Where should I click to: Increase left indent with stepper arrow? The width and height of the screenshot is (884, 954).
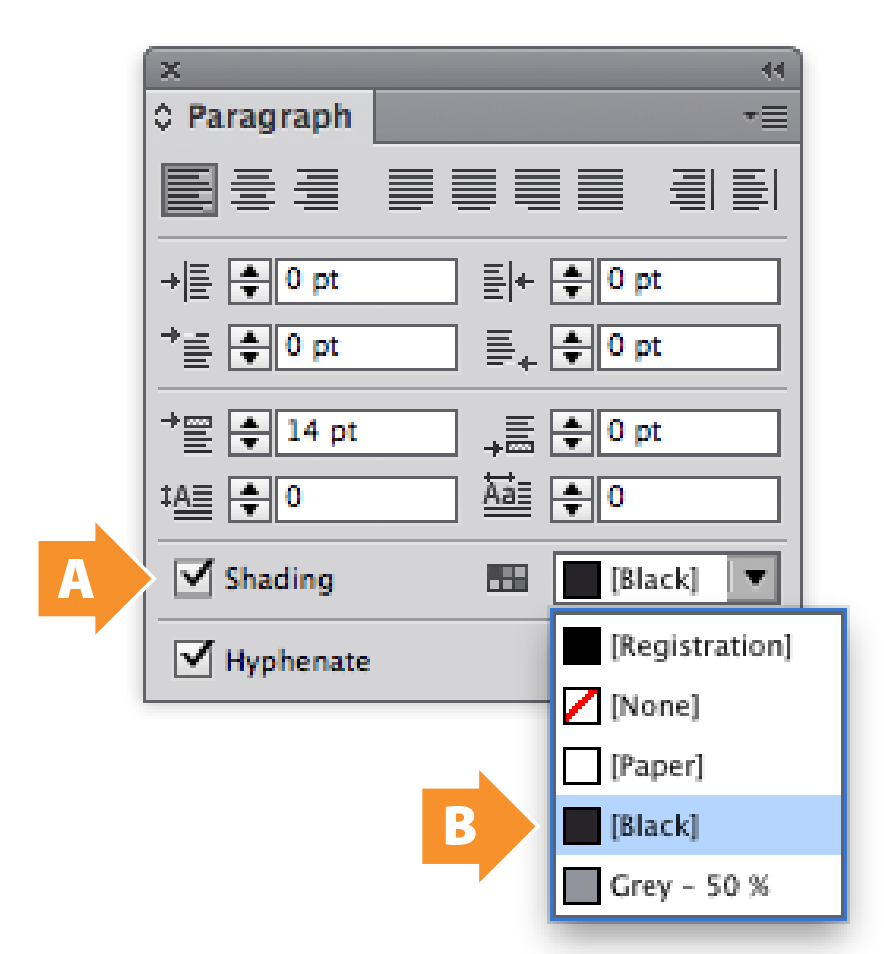(x=250, y=272)
